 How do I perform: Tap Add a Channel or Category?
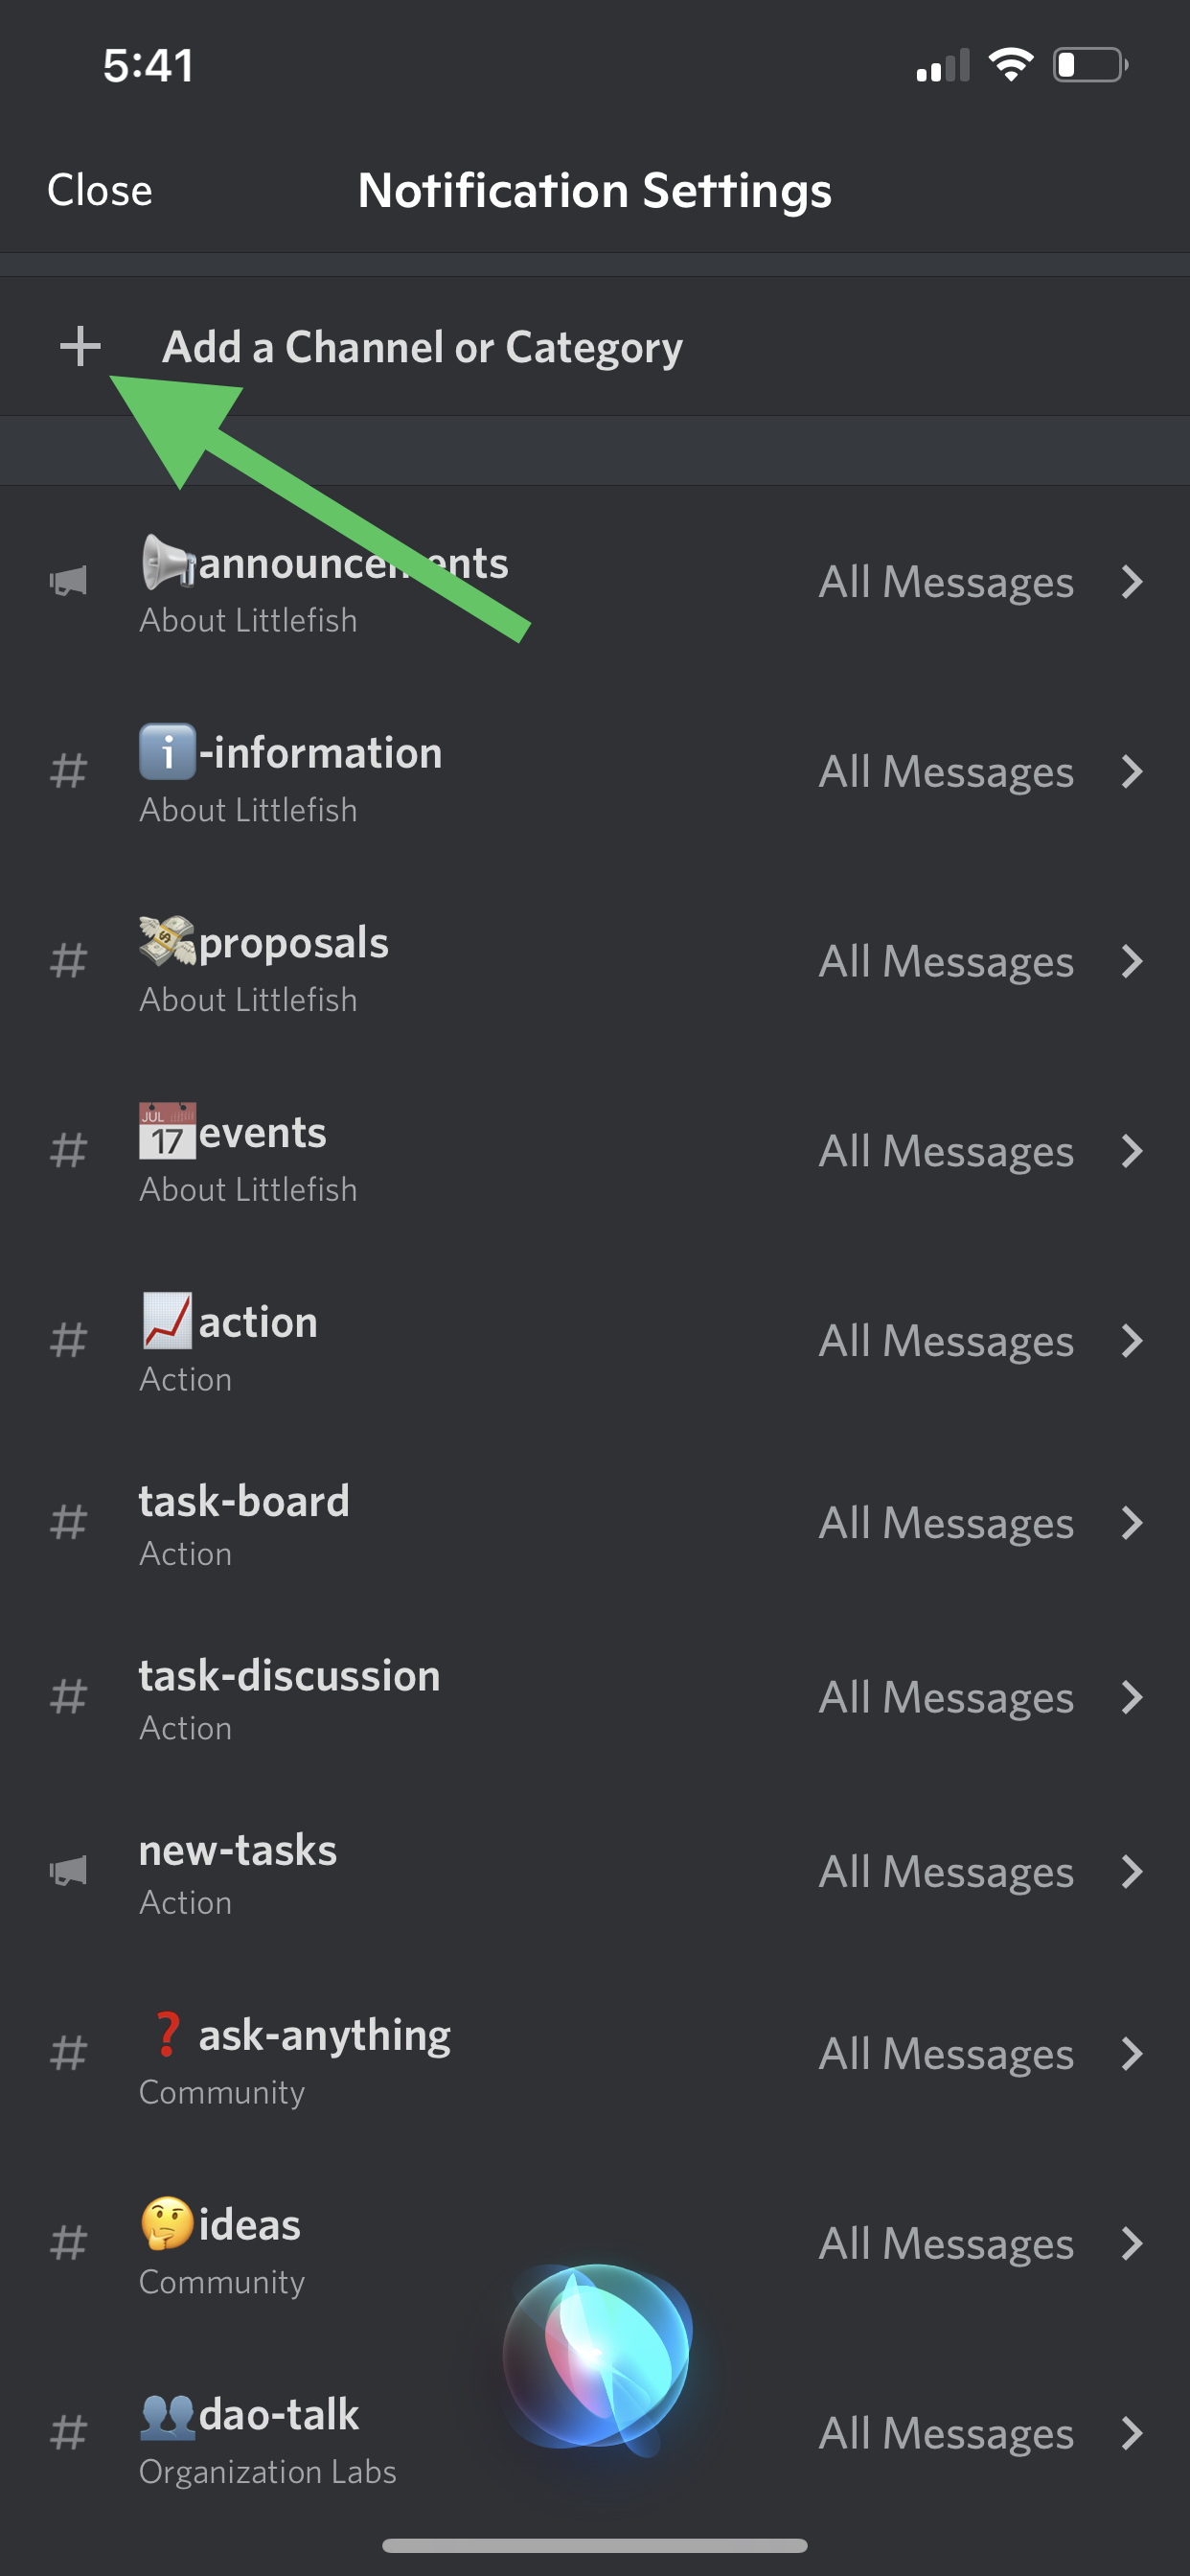(x=422, y=347)
